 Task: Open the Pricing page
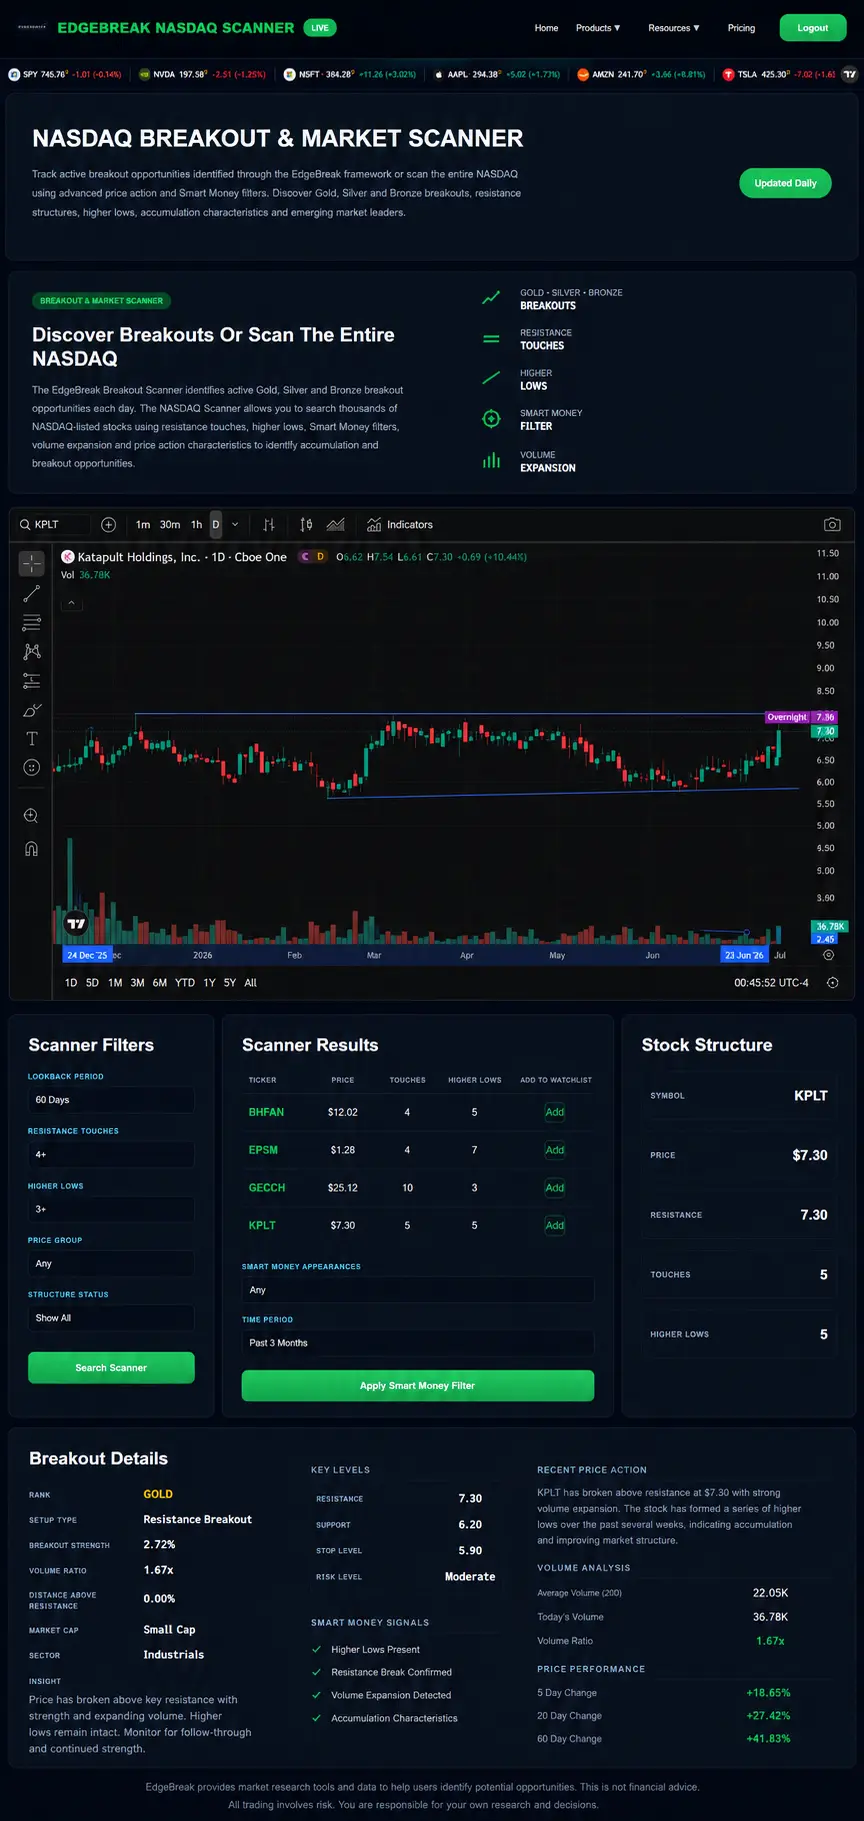(x=741, y=28)
